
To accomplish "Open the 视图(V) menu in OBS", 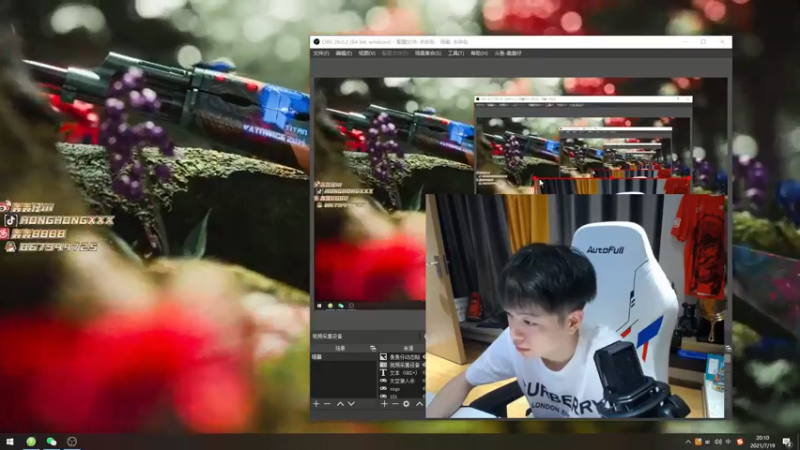I will 366,53.
